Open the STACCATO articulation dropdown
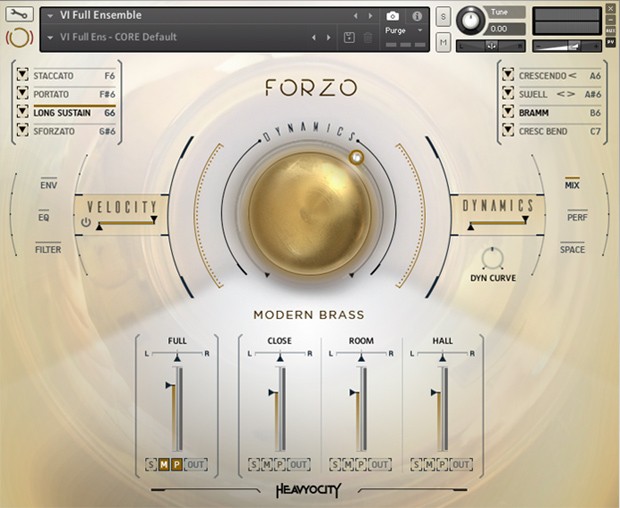Viewport: 620px width, 508px height. coord(23,74)
